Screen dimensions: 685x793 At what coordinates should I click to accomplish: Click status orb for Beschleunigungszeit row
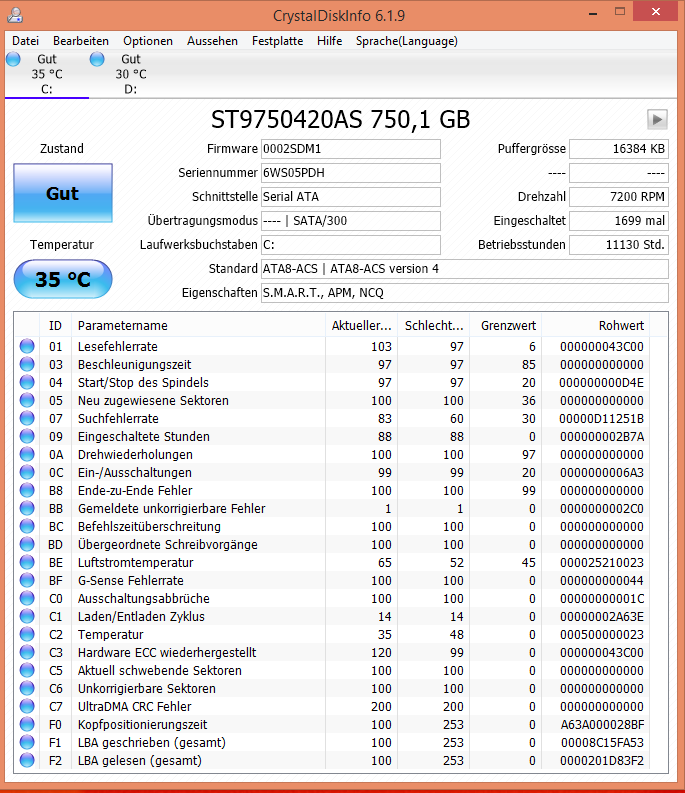(27, 364)
